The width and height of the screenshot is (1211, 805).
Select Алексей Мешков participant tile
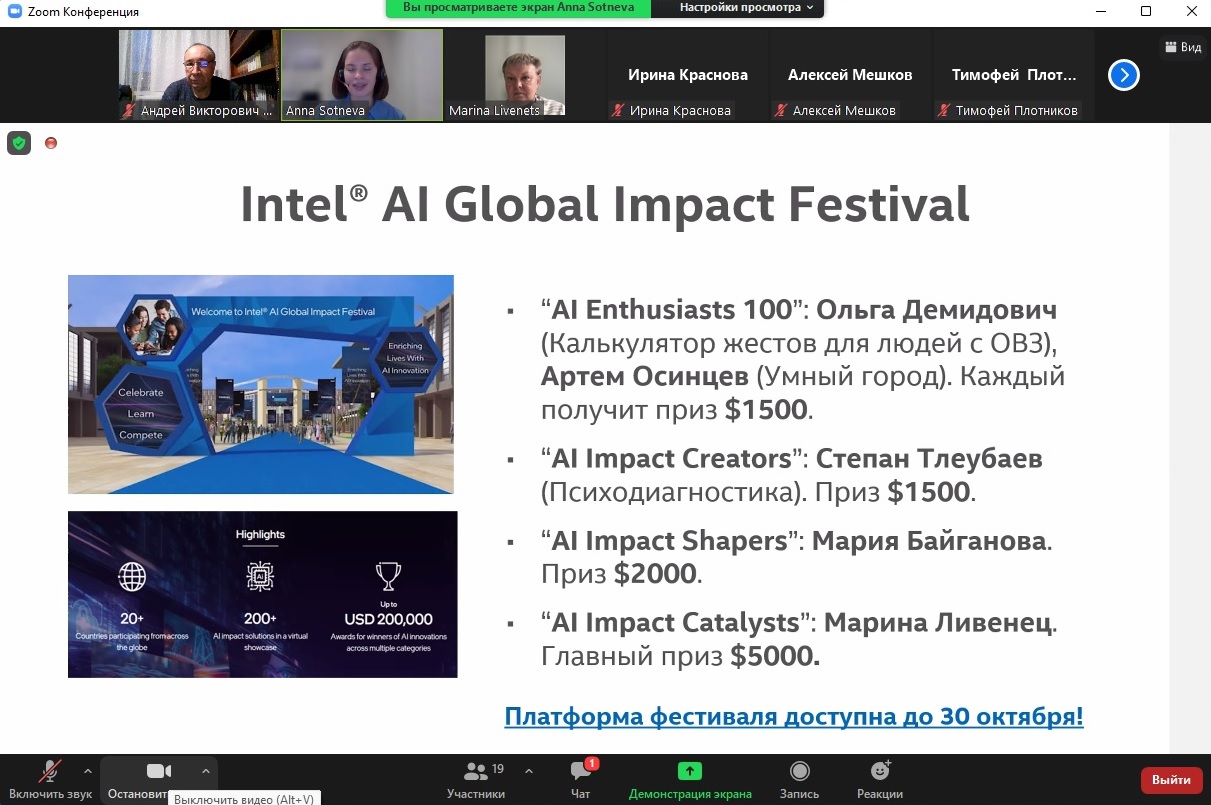click(850, 75)
